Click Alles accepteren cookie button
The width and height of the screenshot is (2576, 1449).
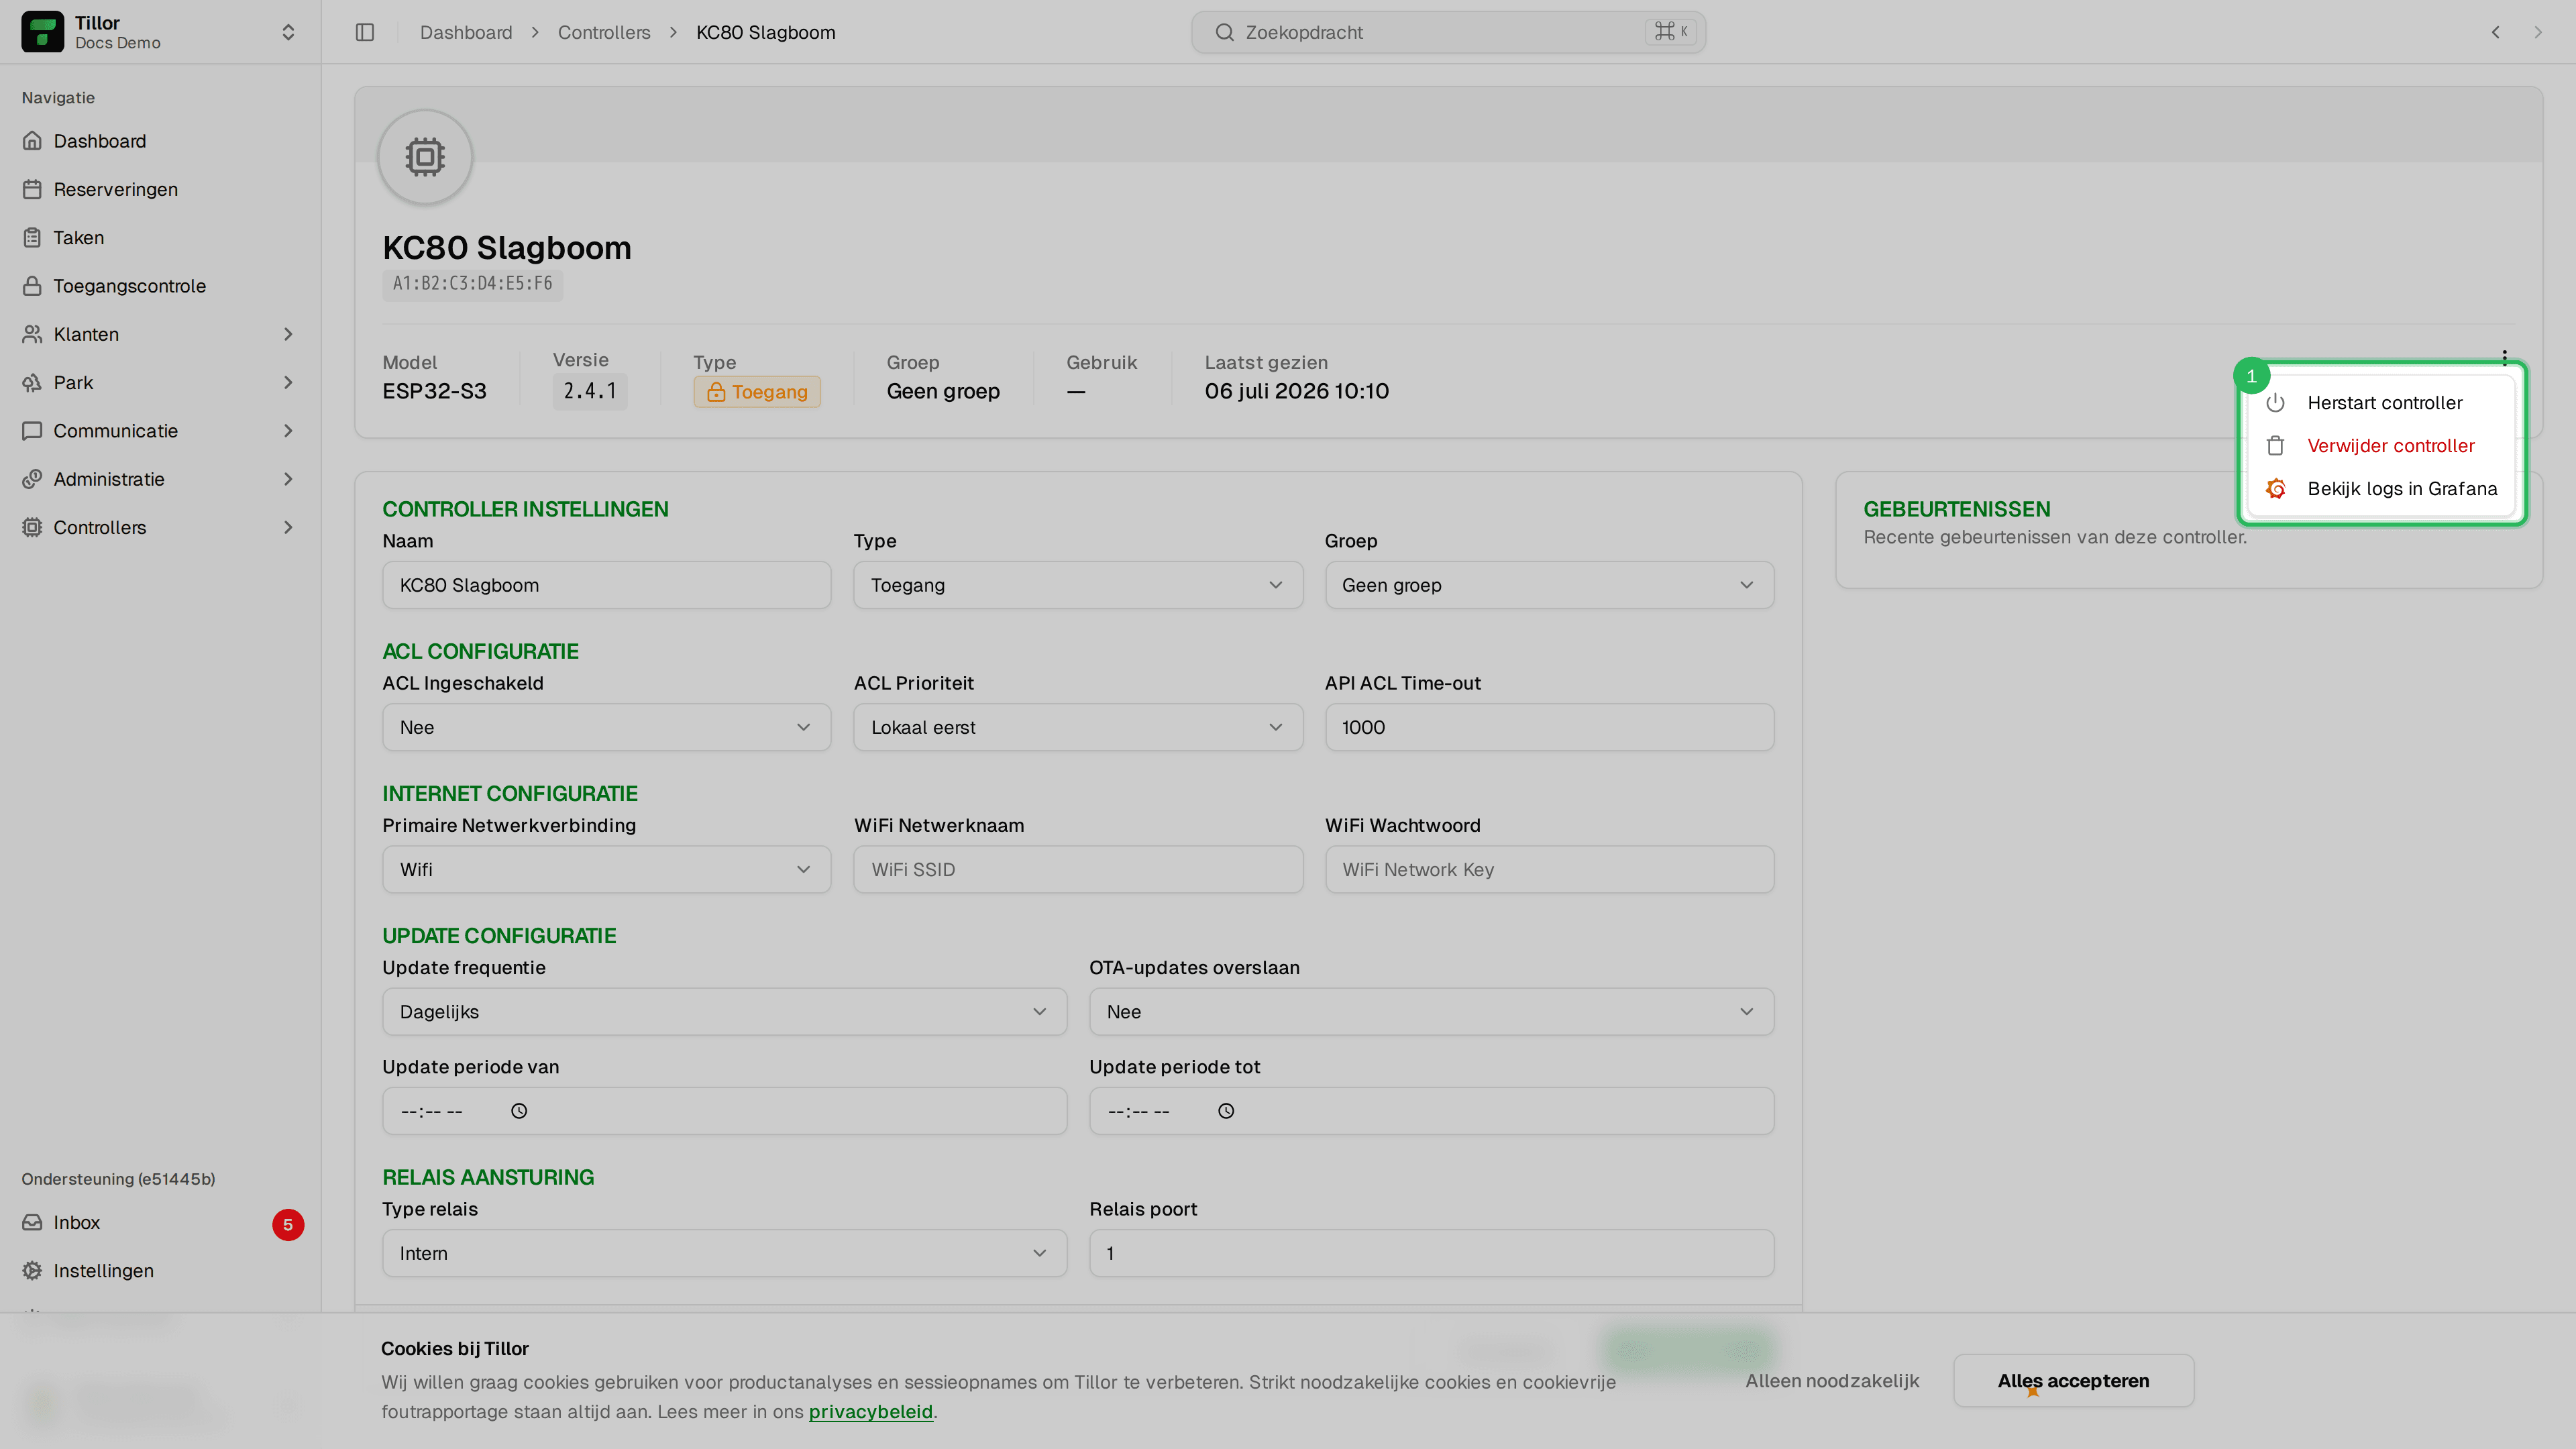tap(2073, 1381)
